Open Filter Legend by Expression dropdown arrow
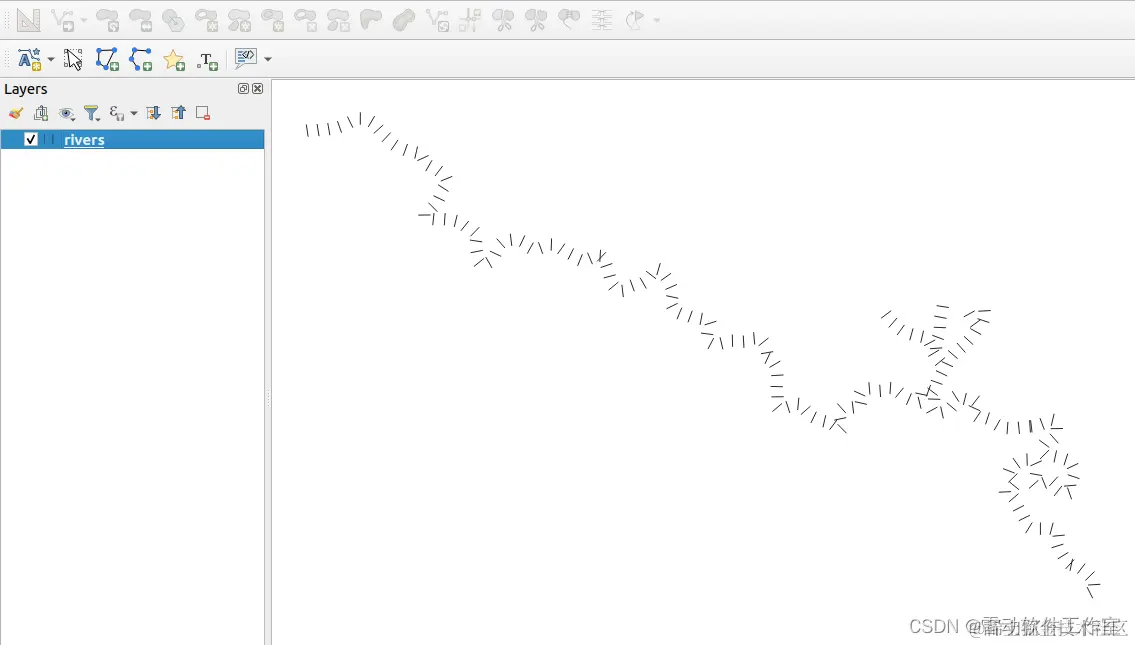Screen dimensions: 1135x645 point(134,113)
